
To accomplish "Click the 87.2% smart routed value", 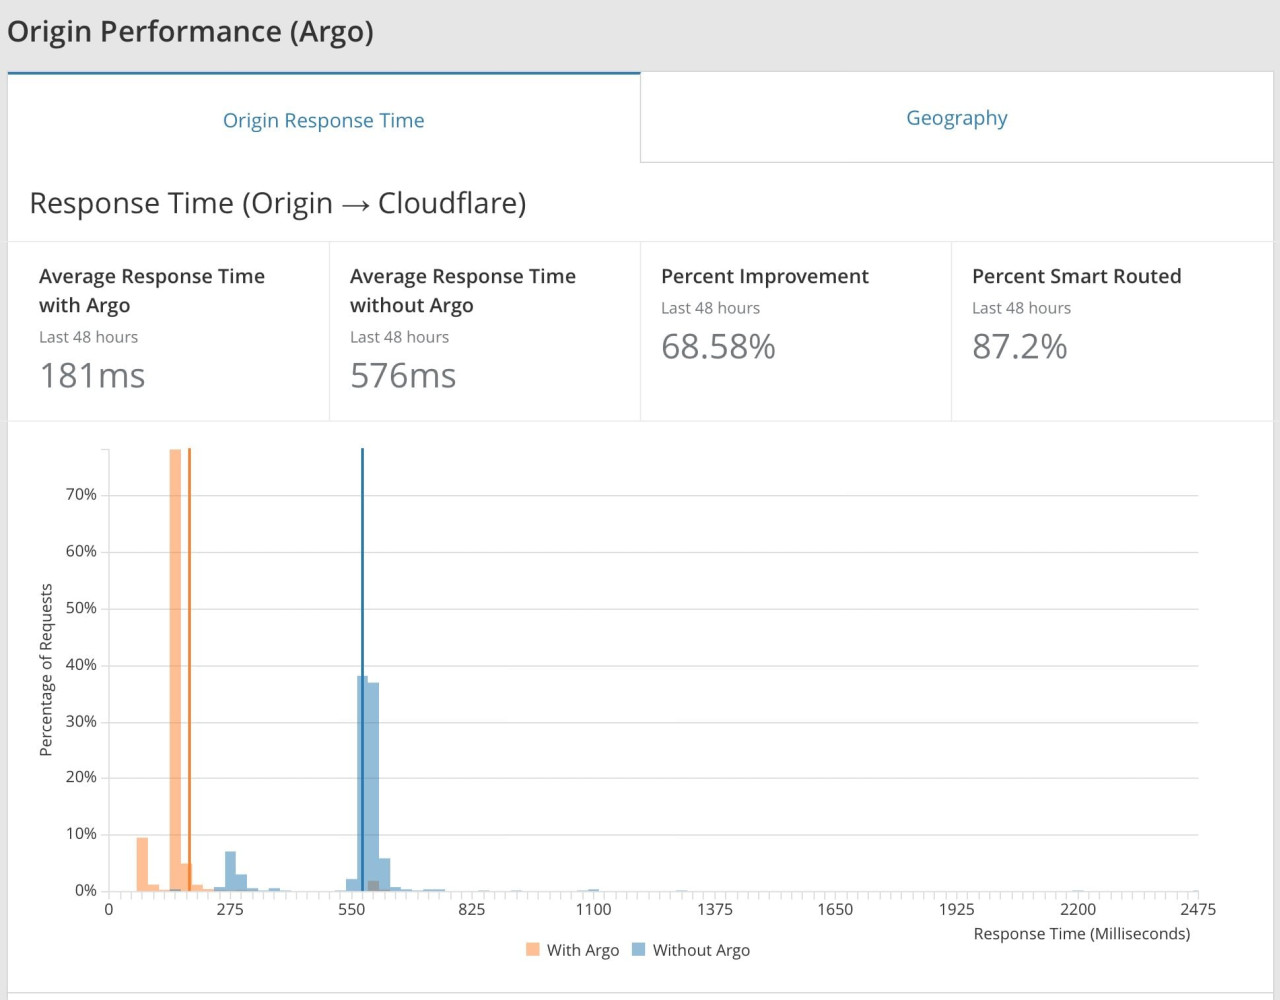I will tap(1020, 347).
